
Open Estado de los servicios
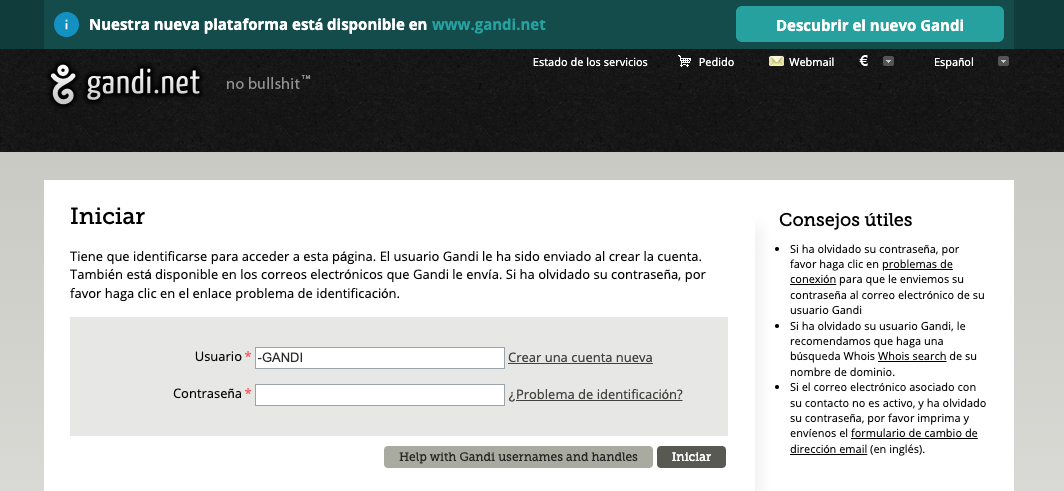[590, 62]
